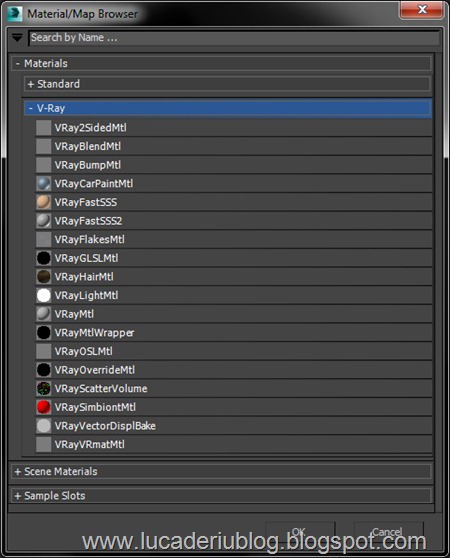Click the VRayLightMtl white sphere icon
450x558 pixels.
44,295
